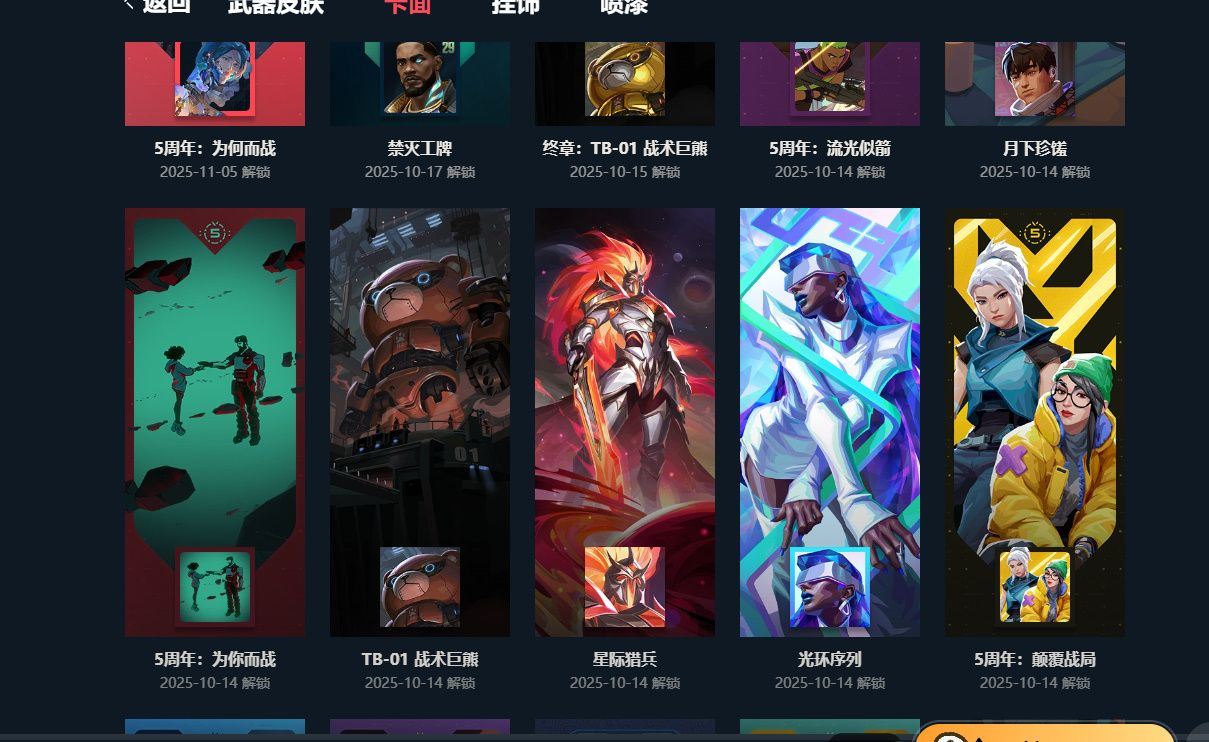Click the back arrow beside 返回

[x=129, y=5]
